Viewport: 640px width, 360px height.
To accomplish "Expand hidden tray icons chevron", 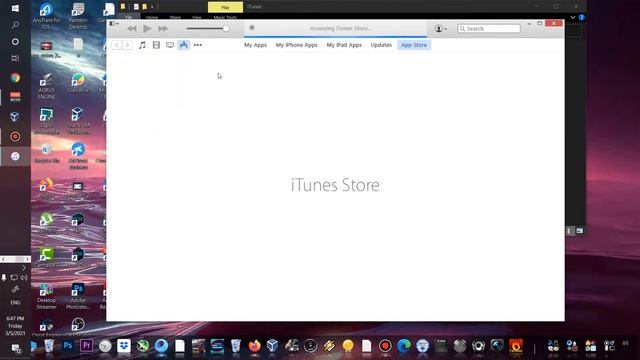I will tap(24, 268).
